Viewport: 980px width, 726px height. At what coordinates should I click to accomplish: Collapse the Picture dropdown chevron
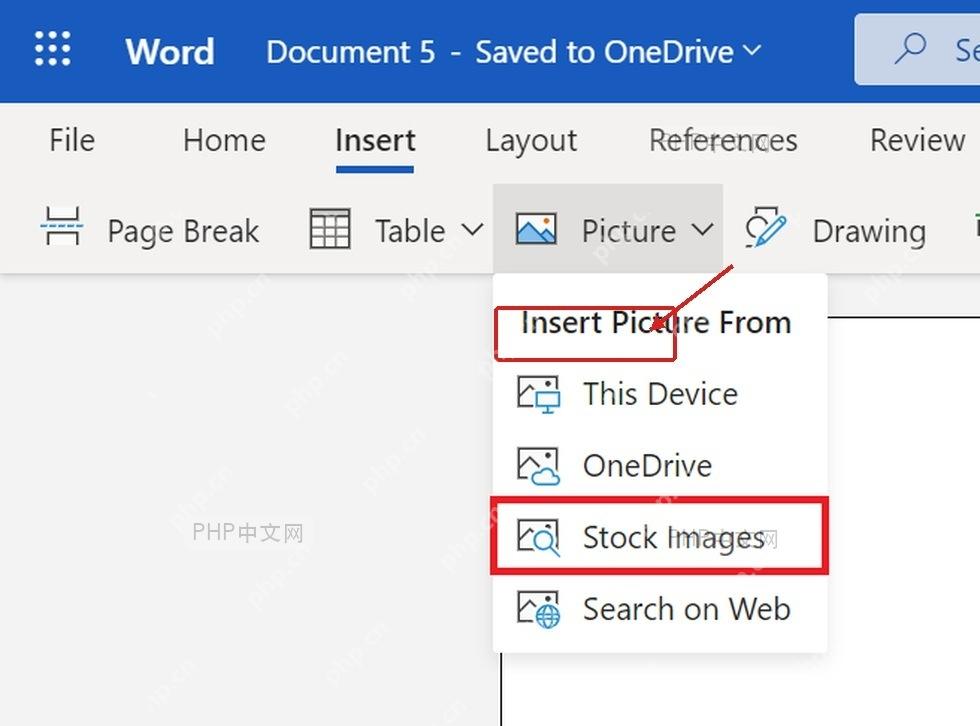point(702,230)
